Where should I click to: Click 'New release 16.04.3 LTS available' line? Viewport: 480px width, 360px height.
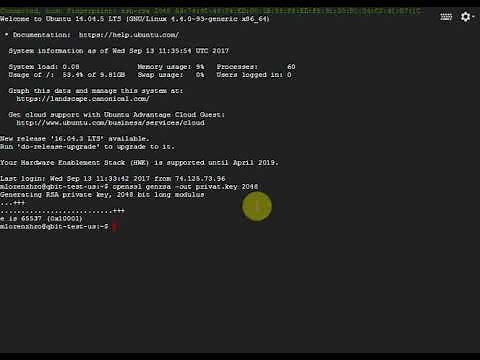(75, 139)
